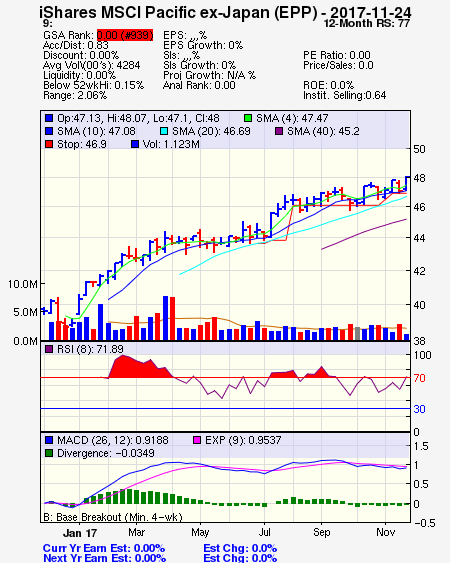Click the green Divergence legend swatch

pyautogui.click(x=49, y=453)
